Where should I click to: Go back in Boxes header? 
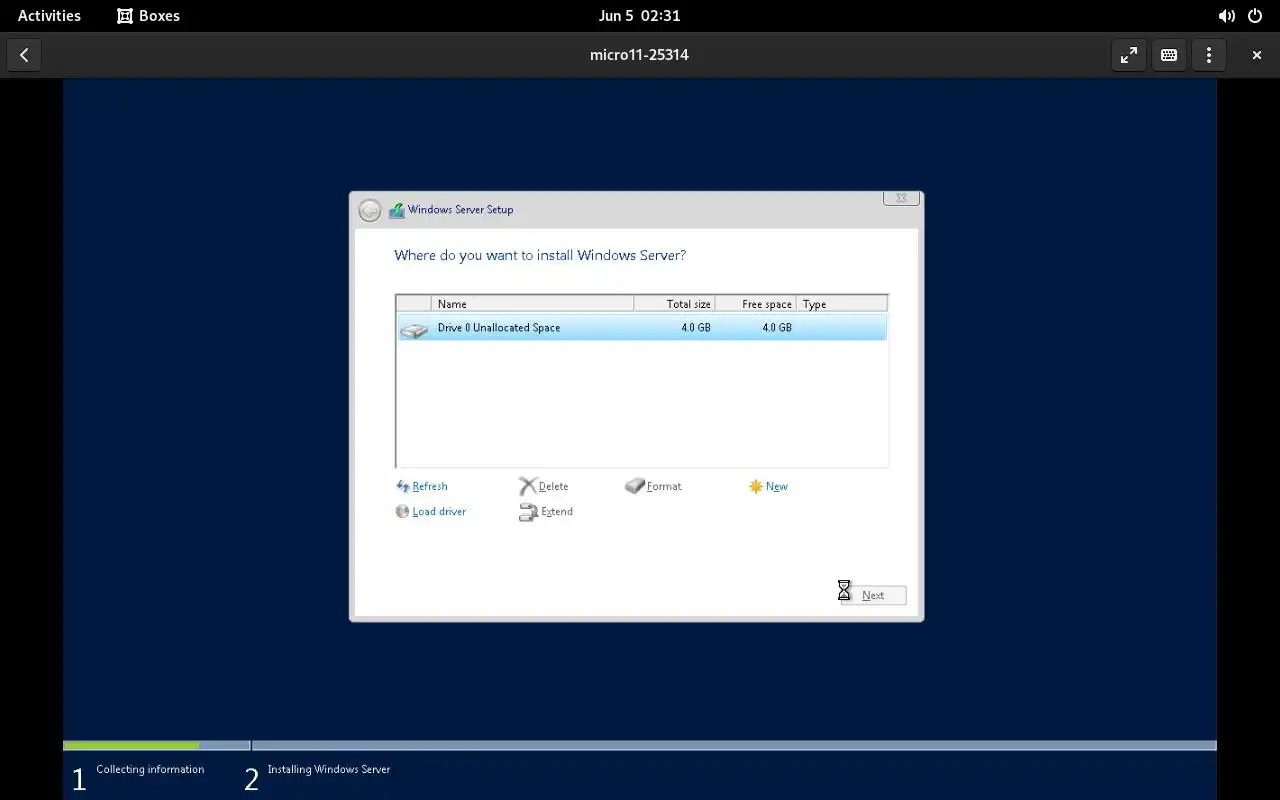24,55
